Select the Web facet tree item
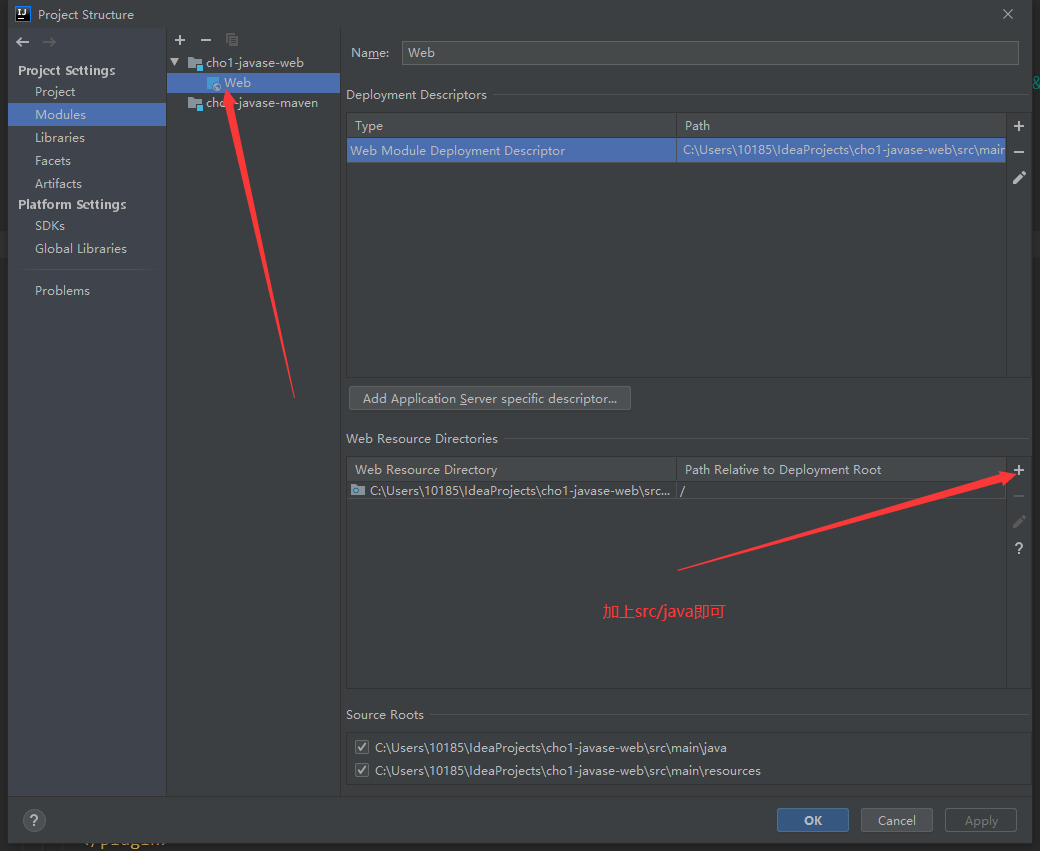Screen dimensions: 1040x851 coord(237,83)
